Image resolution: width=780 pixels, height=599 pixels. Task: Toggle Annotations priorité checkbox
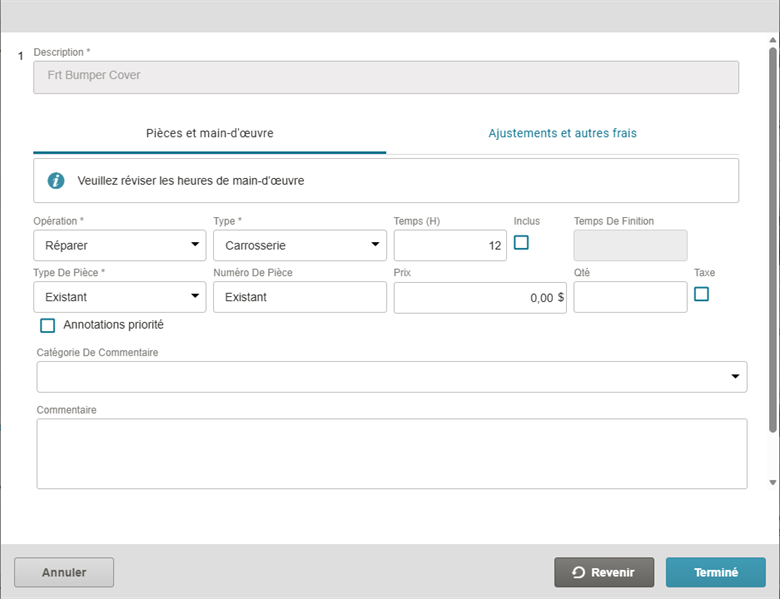47,325
